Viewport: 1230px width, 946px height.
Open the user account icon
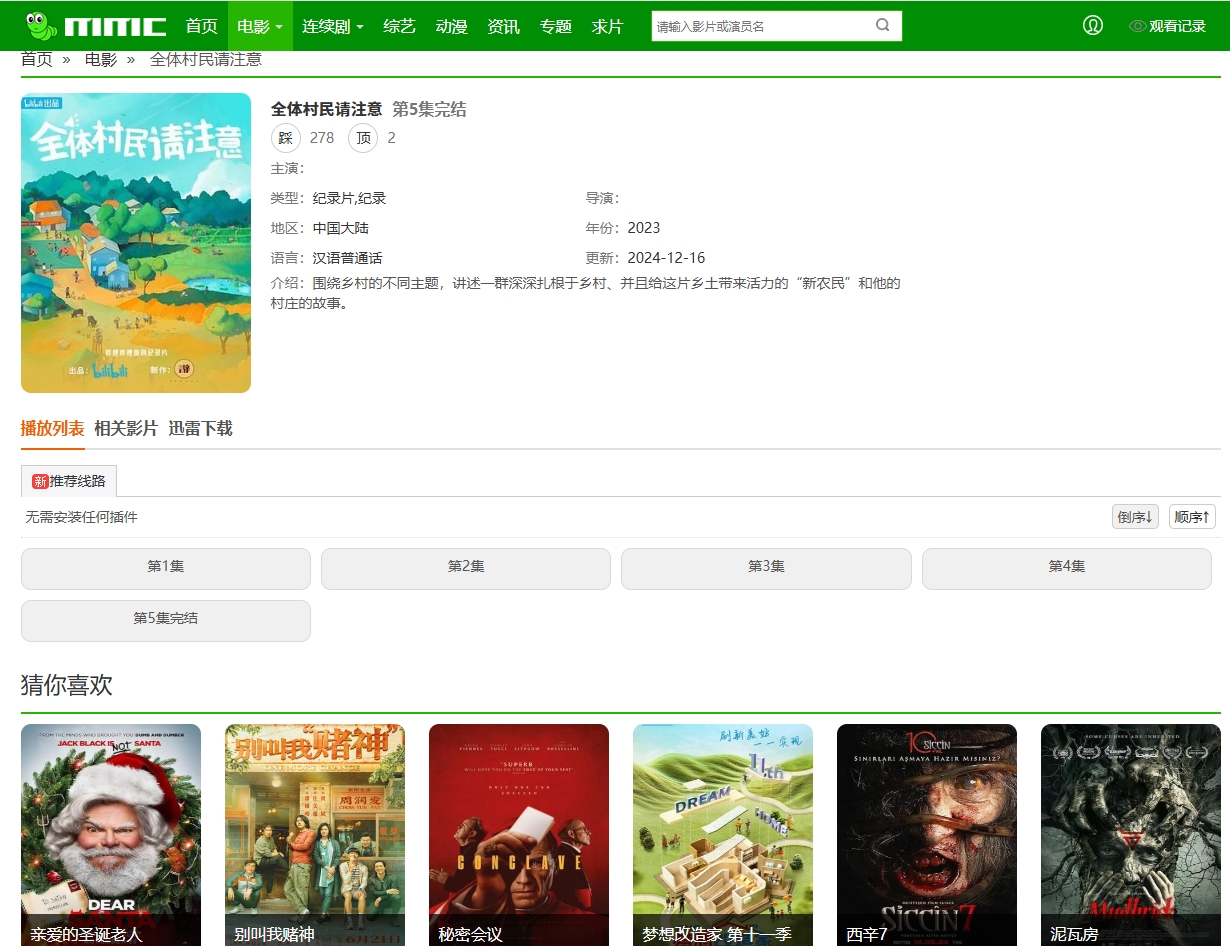[x=1093, y=26]
